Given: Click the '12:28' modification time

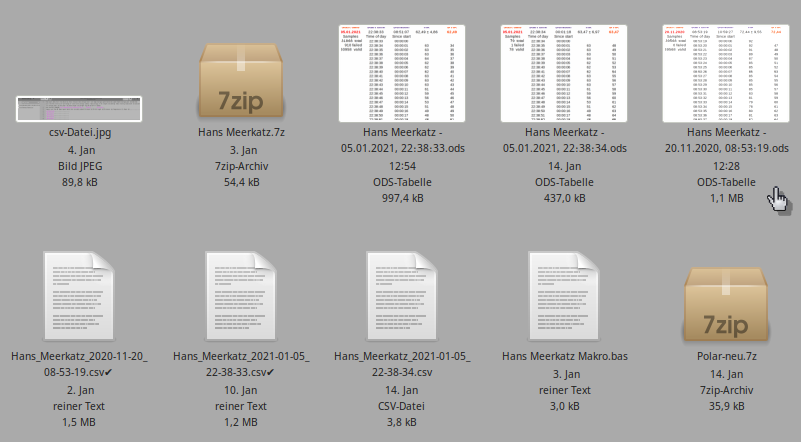Looking at the screenshot, I should [726, 166].
